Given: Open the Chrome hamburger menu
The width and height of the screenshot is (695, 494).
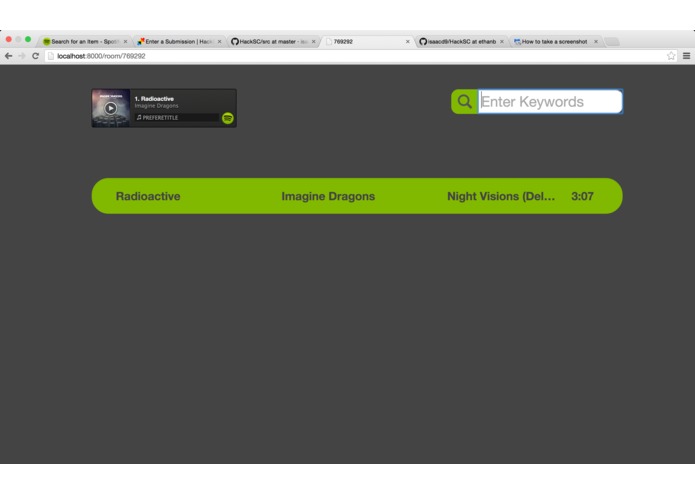Looking at the screenshot, I should click(x=686, y=56).
